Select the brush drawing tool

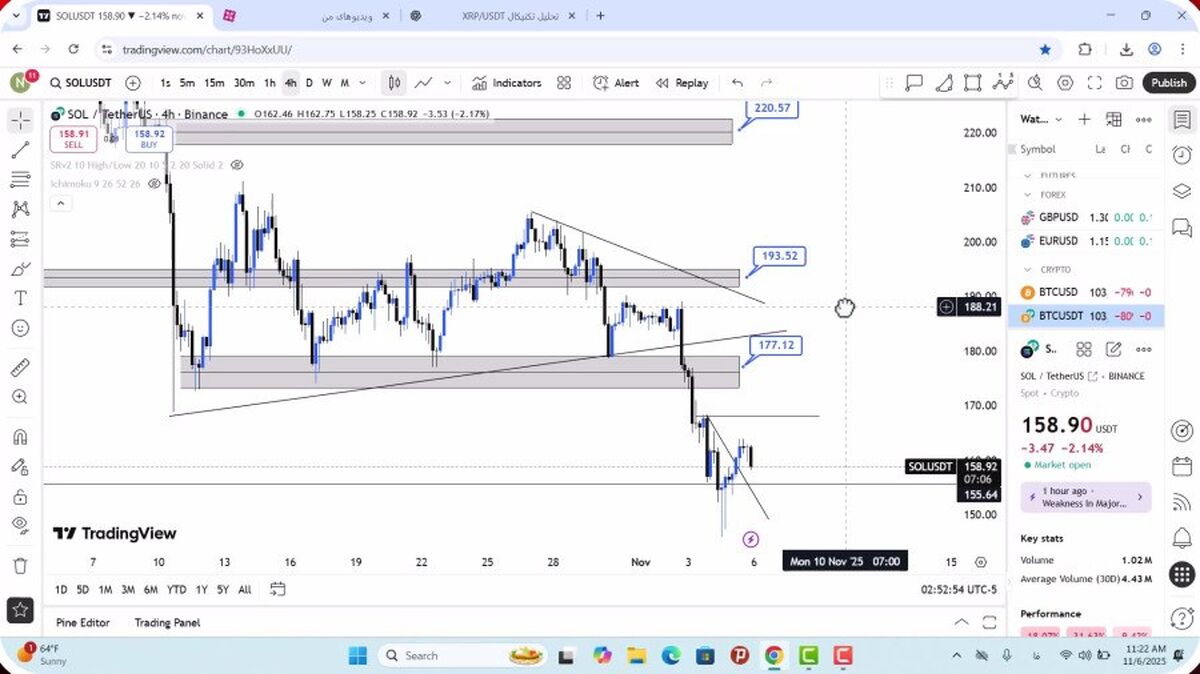20,269
